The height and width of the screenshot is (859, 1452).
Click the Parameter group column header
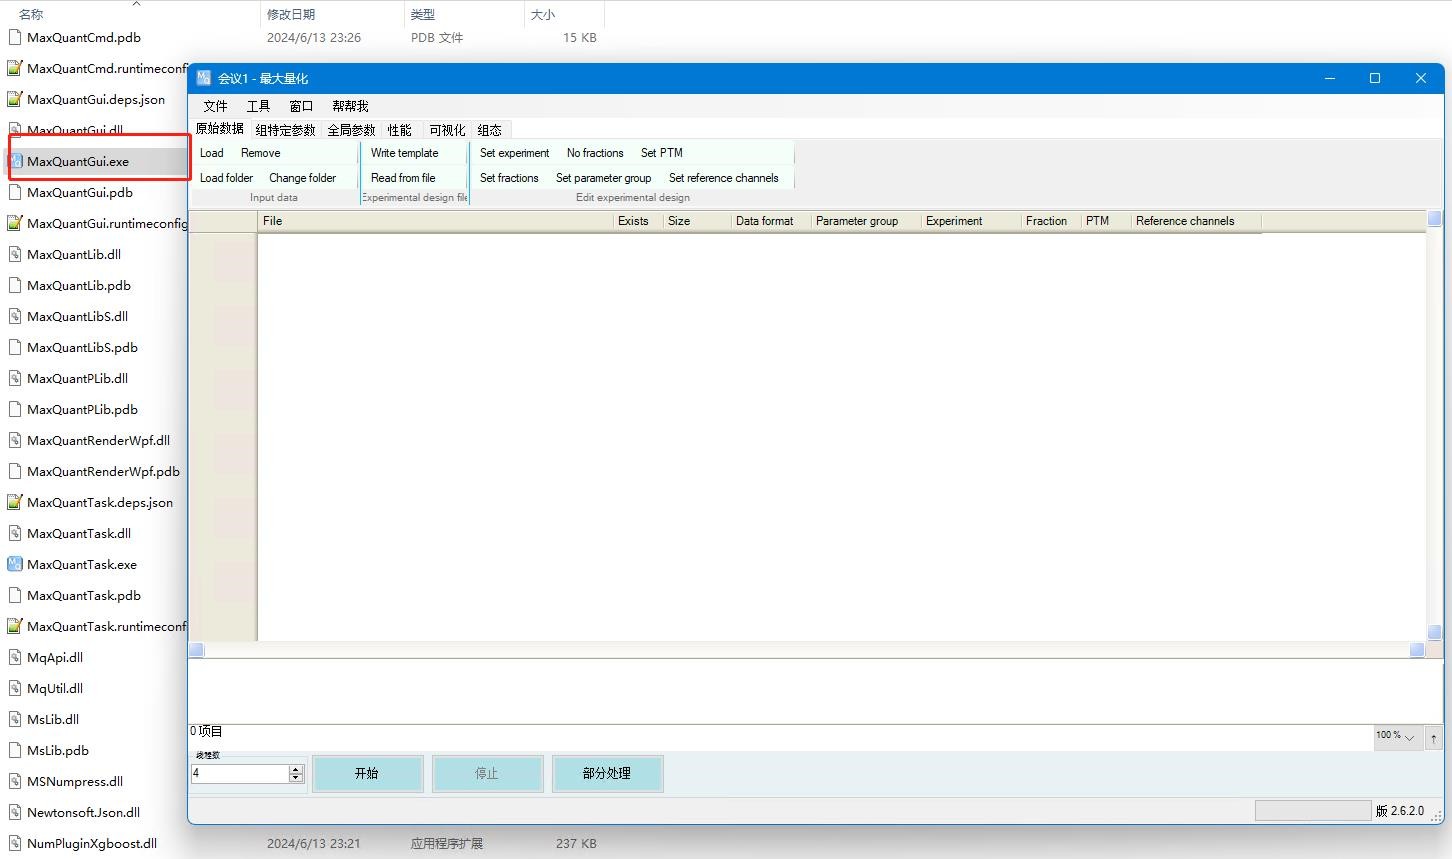(x=866, y=221)
